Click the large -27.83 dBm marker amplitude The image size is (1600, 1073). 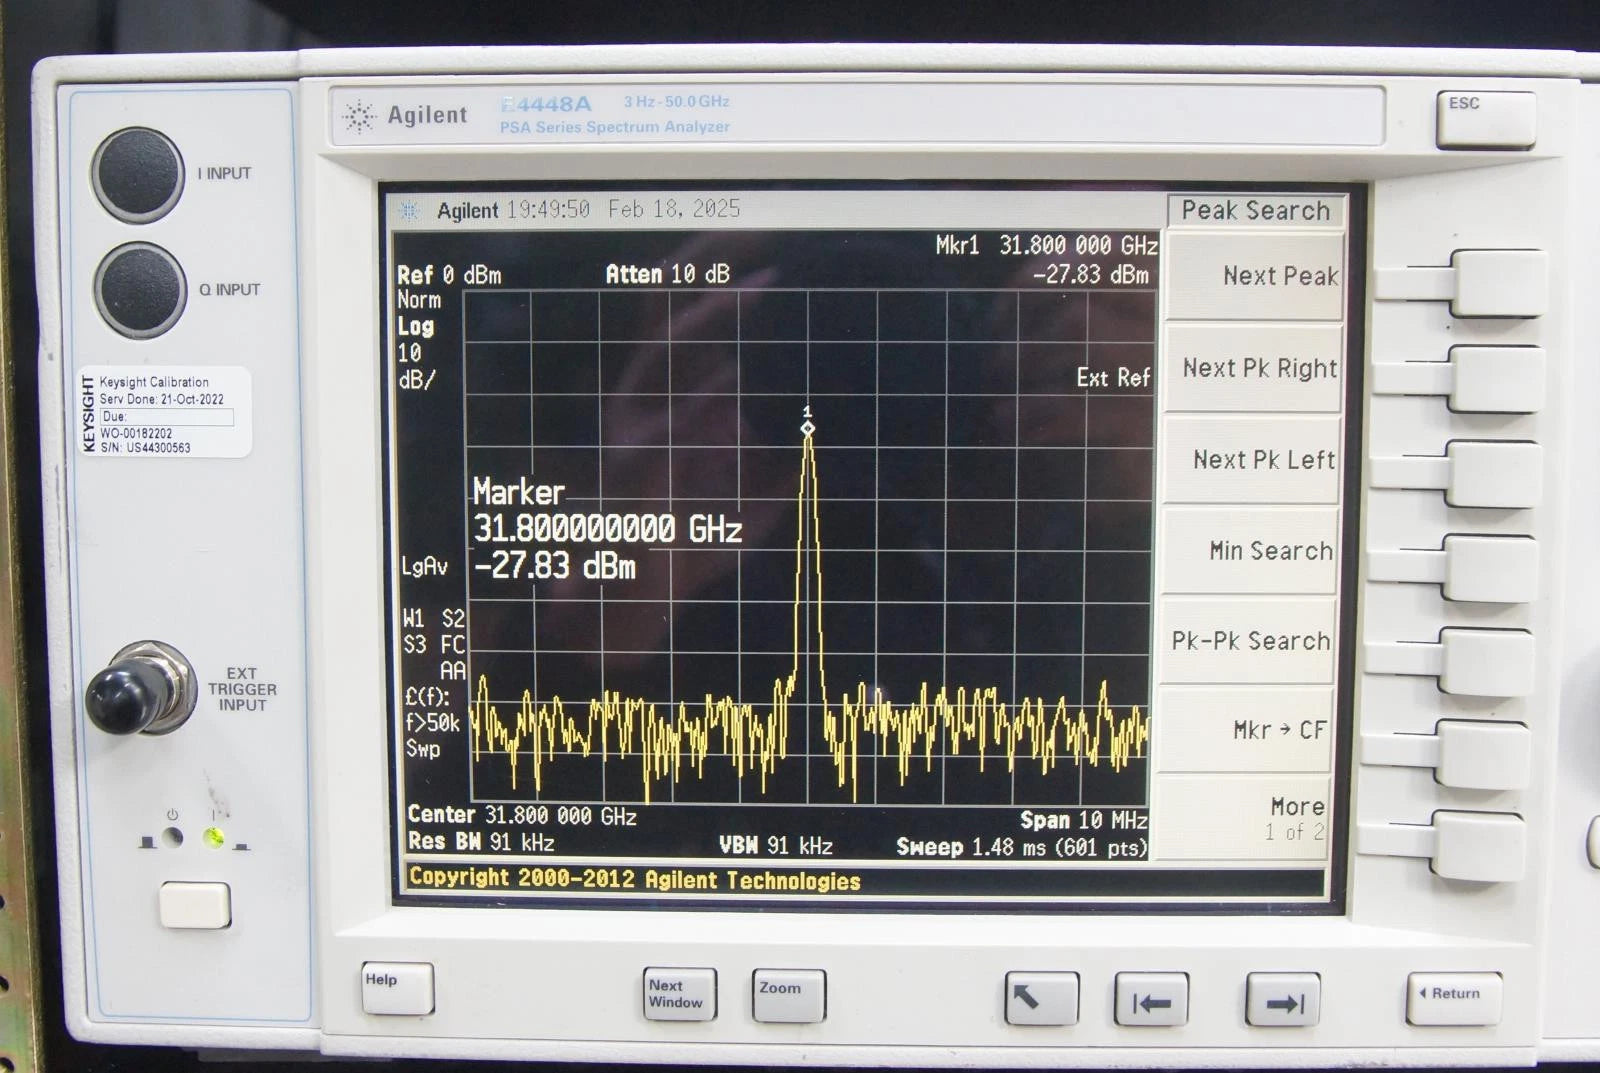pos(555,566)
